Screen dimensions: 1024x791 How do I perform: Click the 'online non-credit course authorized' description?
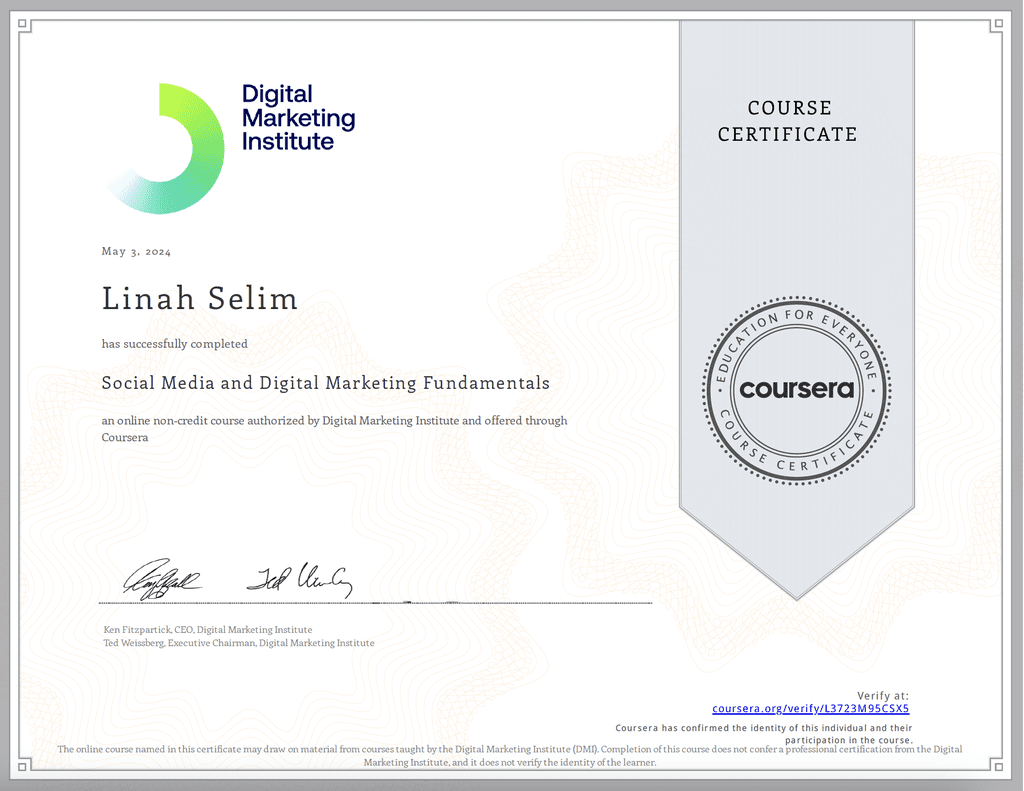334,428
